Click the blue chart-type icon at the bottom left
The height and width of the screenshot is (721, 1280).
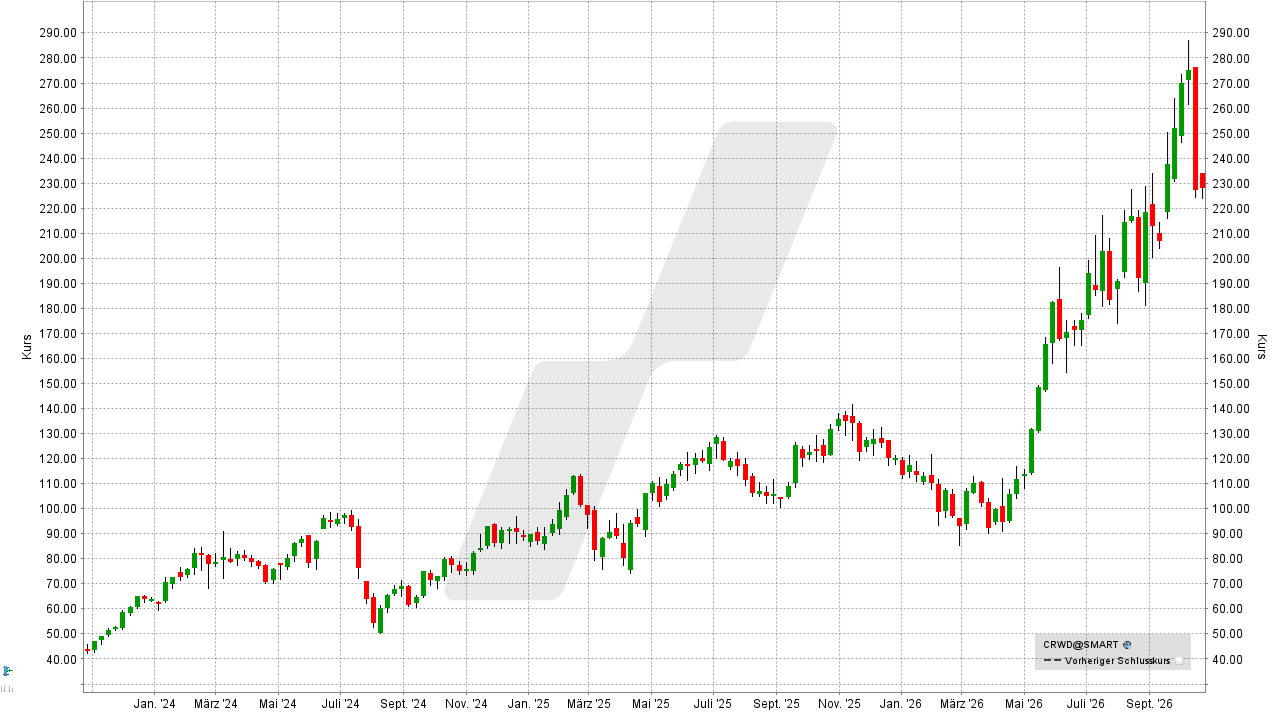pyautogui.click(x=7, y=670)
